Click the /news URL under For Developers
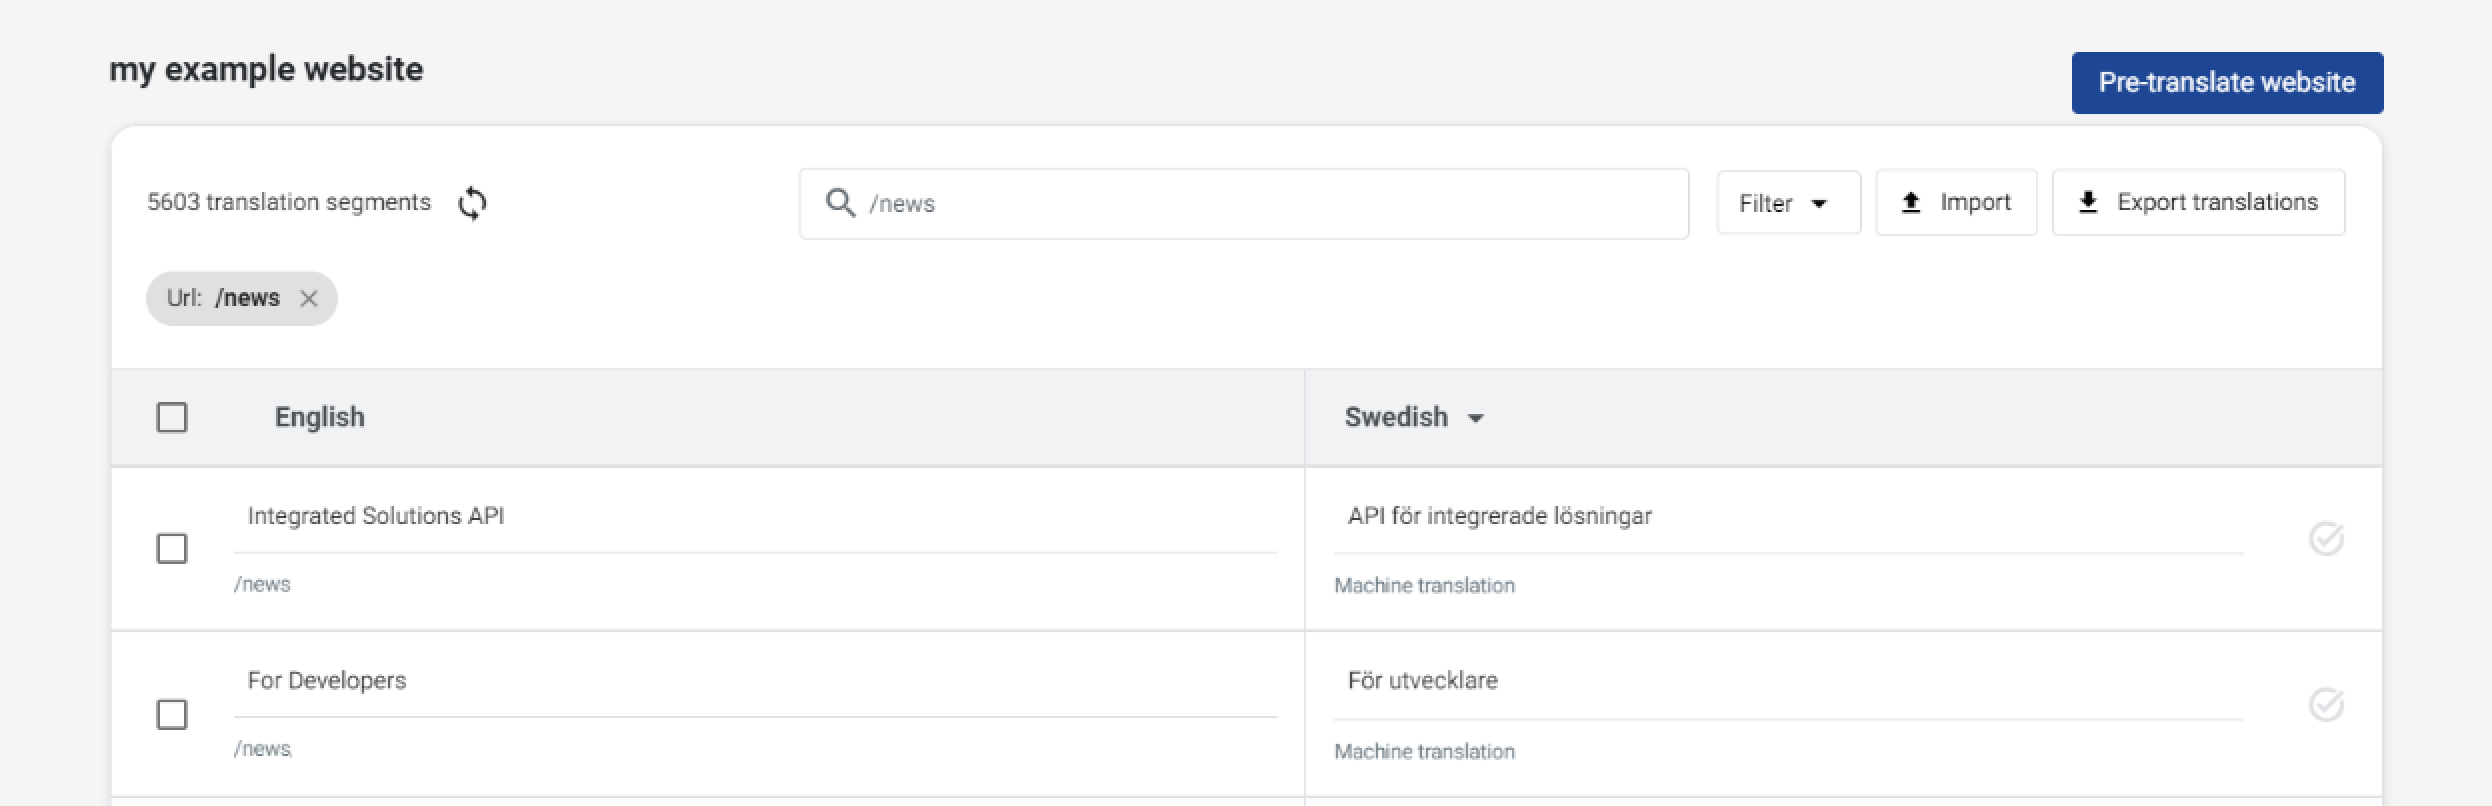Viewport: 2492px width, 806px height. [x=262, y=749]
